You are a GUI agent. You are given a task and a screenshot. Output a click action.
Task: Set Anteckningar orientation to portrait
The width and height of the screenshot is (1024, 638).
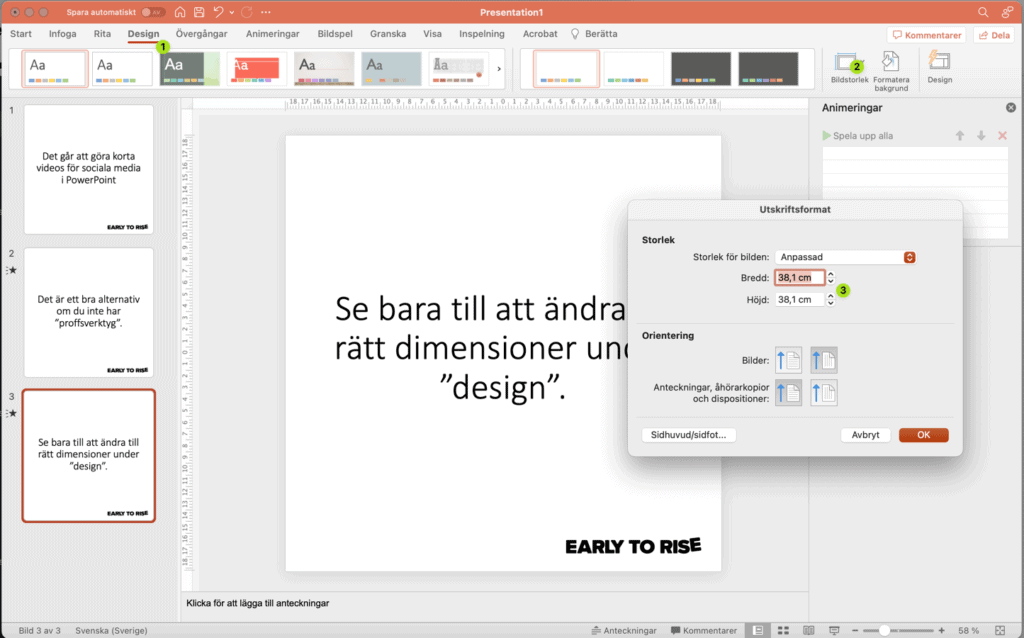click(788, 392)
